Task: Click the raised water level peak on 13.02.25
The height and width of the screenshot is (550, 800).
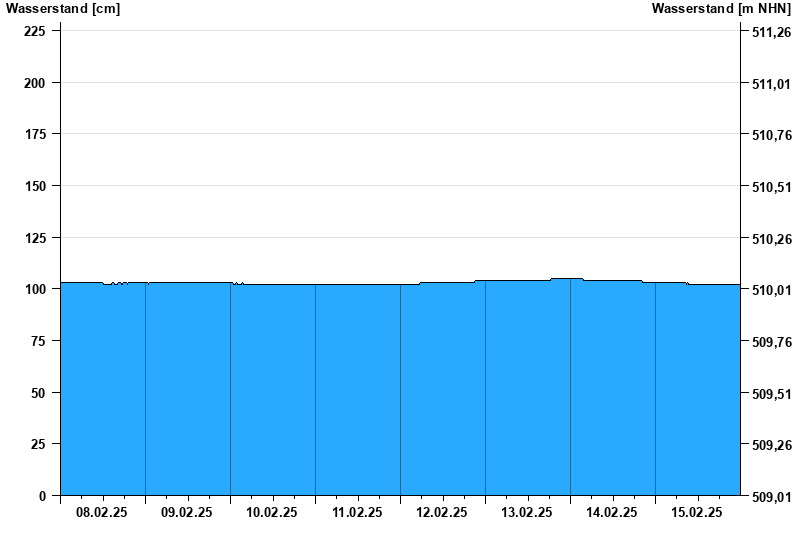Action: point(566,279)
